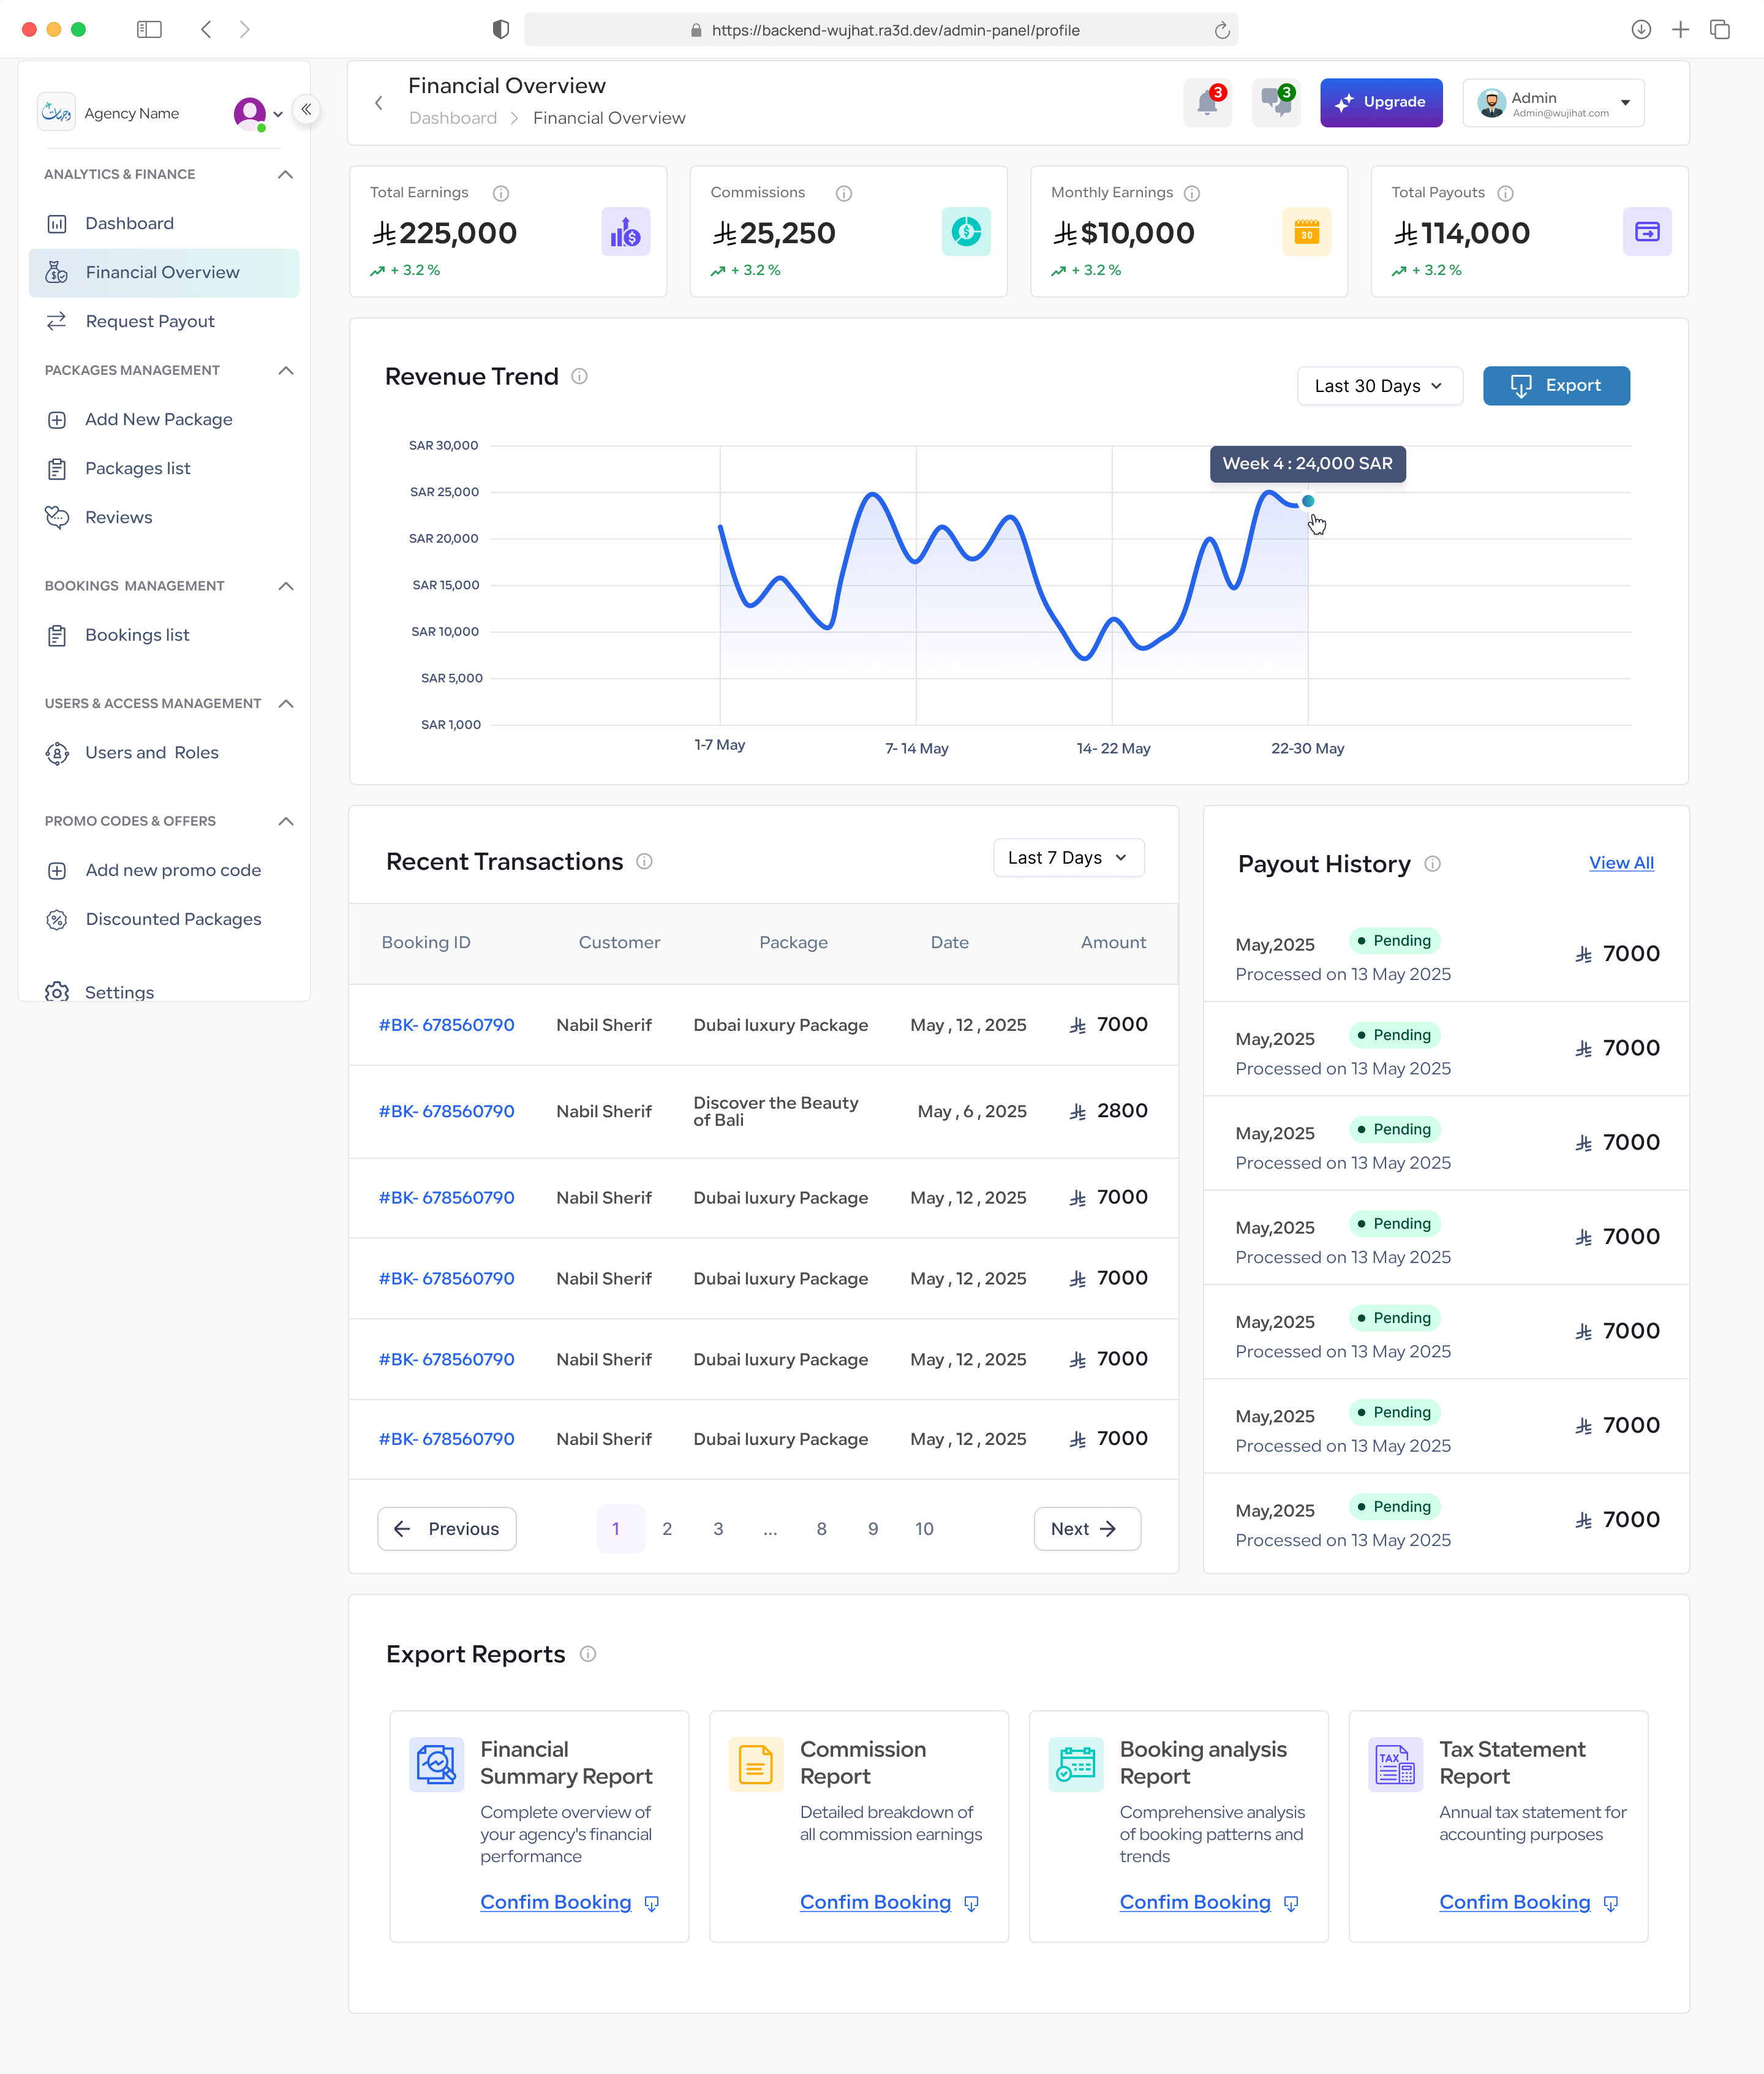Image resolution: width=1764 pixels, height=2074 pixels.
Task: Click the Upgrade button
Action: (x=1381, y=102)
